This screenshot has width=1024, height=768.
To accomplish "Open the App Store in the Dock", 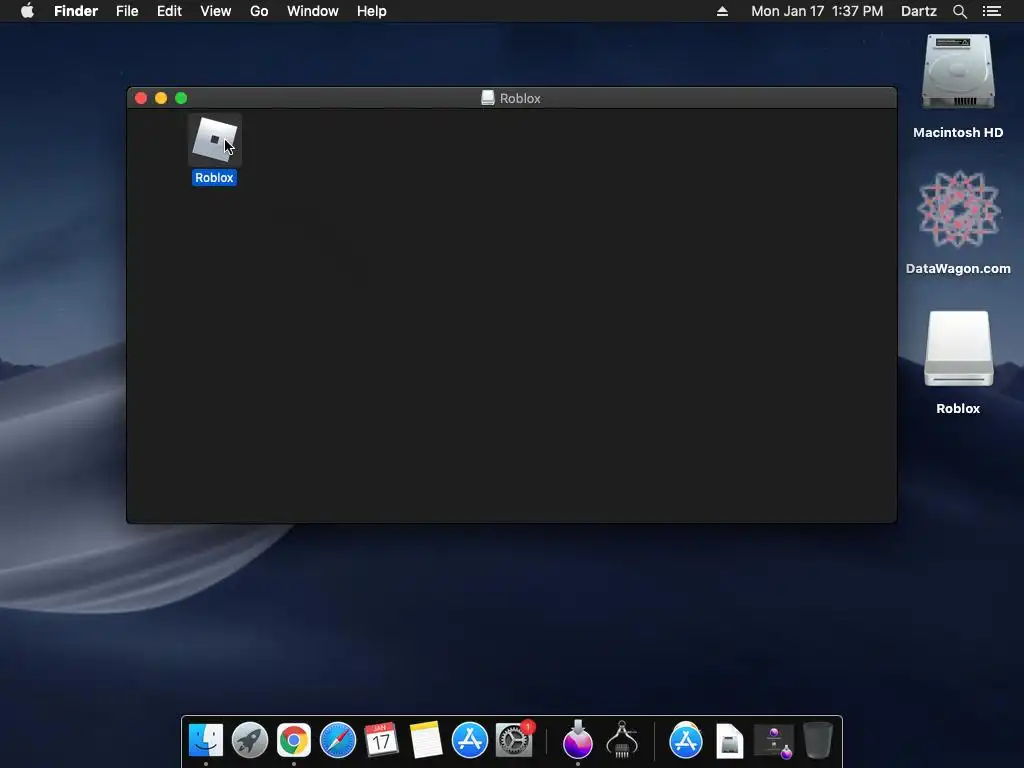I will click(470, 741).
